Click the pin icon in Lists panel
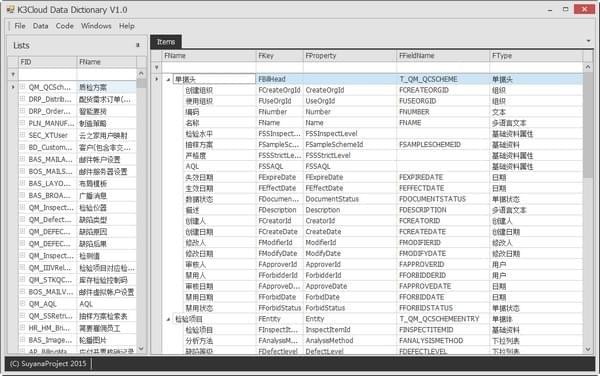This screenshot has height=376, width=600. pyautogui.click(x=138, y=45)
